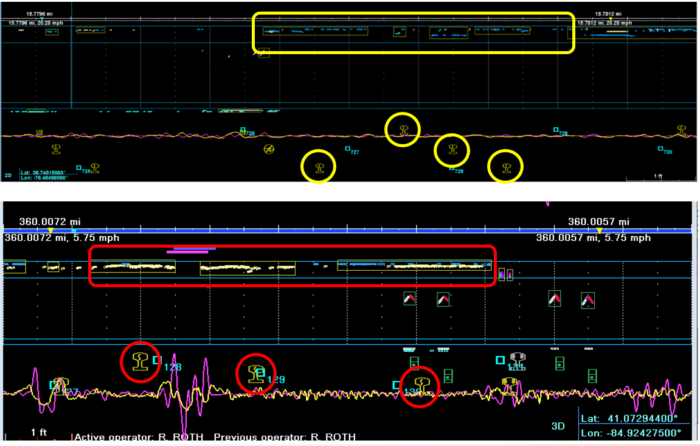
Task: Select the rail icon on the waveform between markers 727 and 728
Action: point(404,130)
